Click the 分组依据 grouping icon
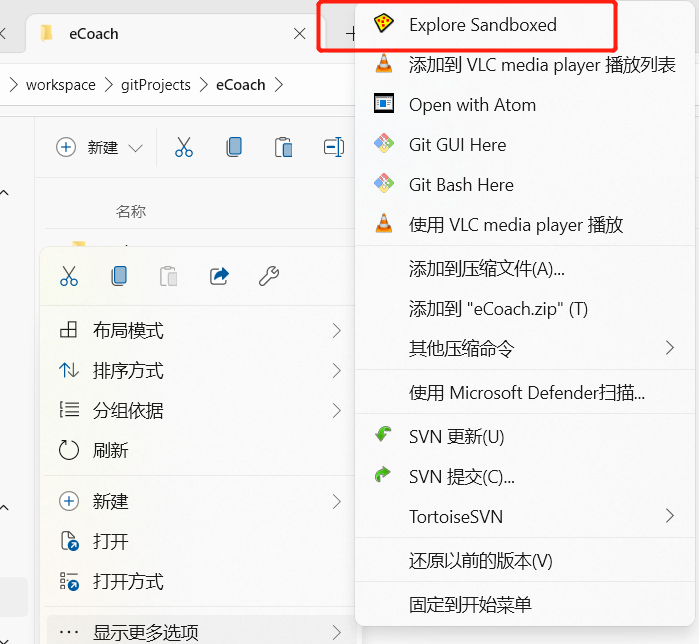699x644 pixels. [x=69, y=410]
